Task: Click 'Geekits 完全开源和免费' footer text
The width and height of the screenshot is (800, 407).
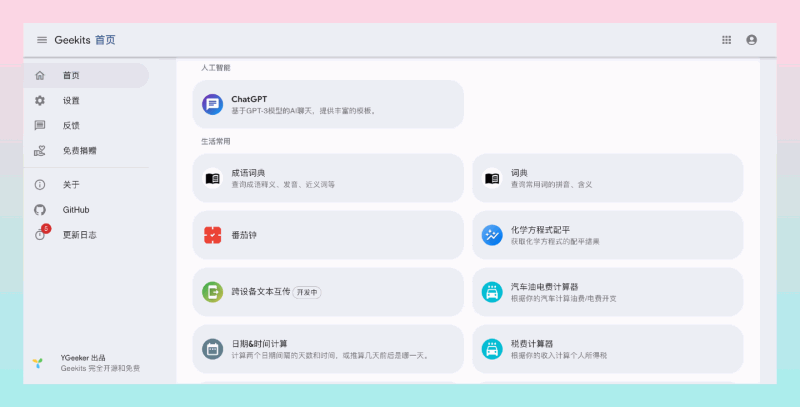Action: point(101,368)
